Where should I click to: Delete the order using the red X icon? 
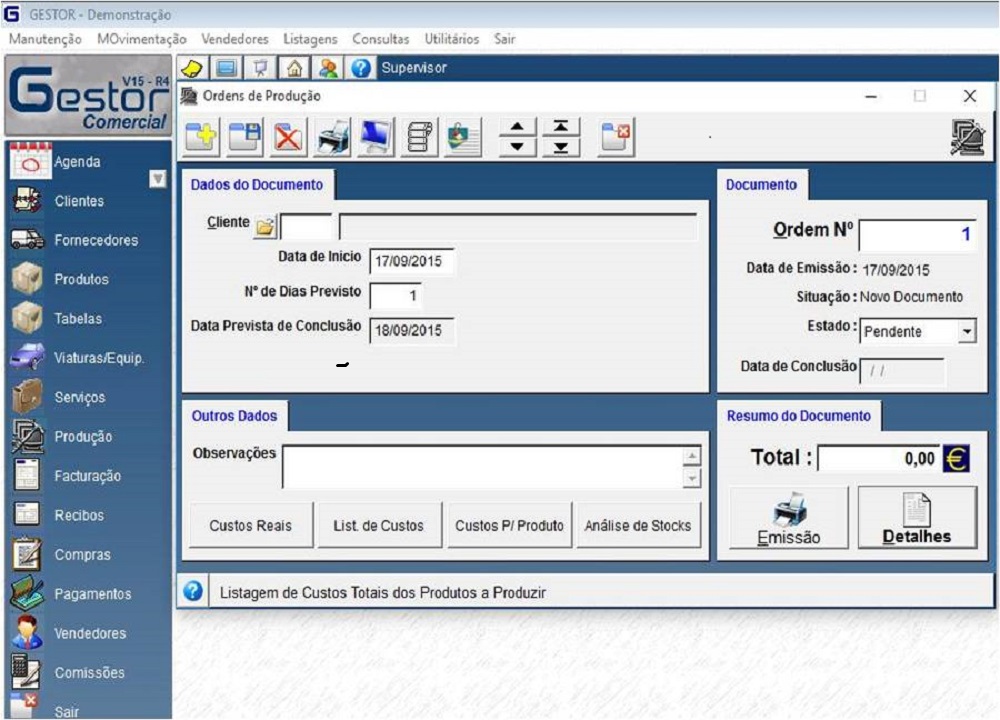point(288,137)
